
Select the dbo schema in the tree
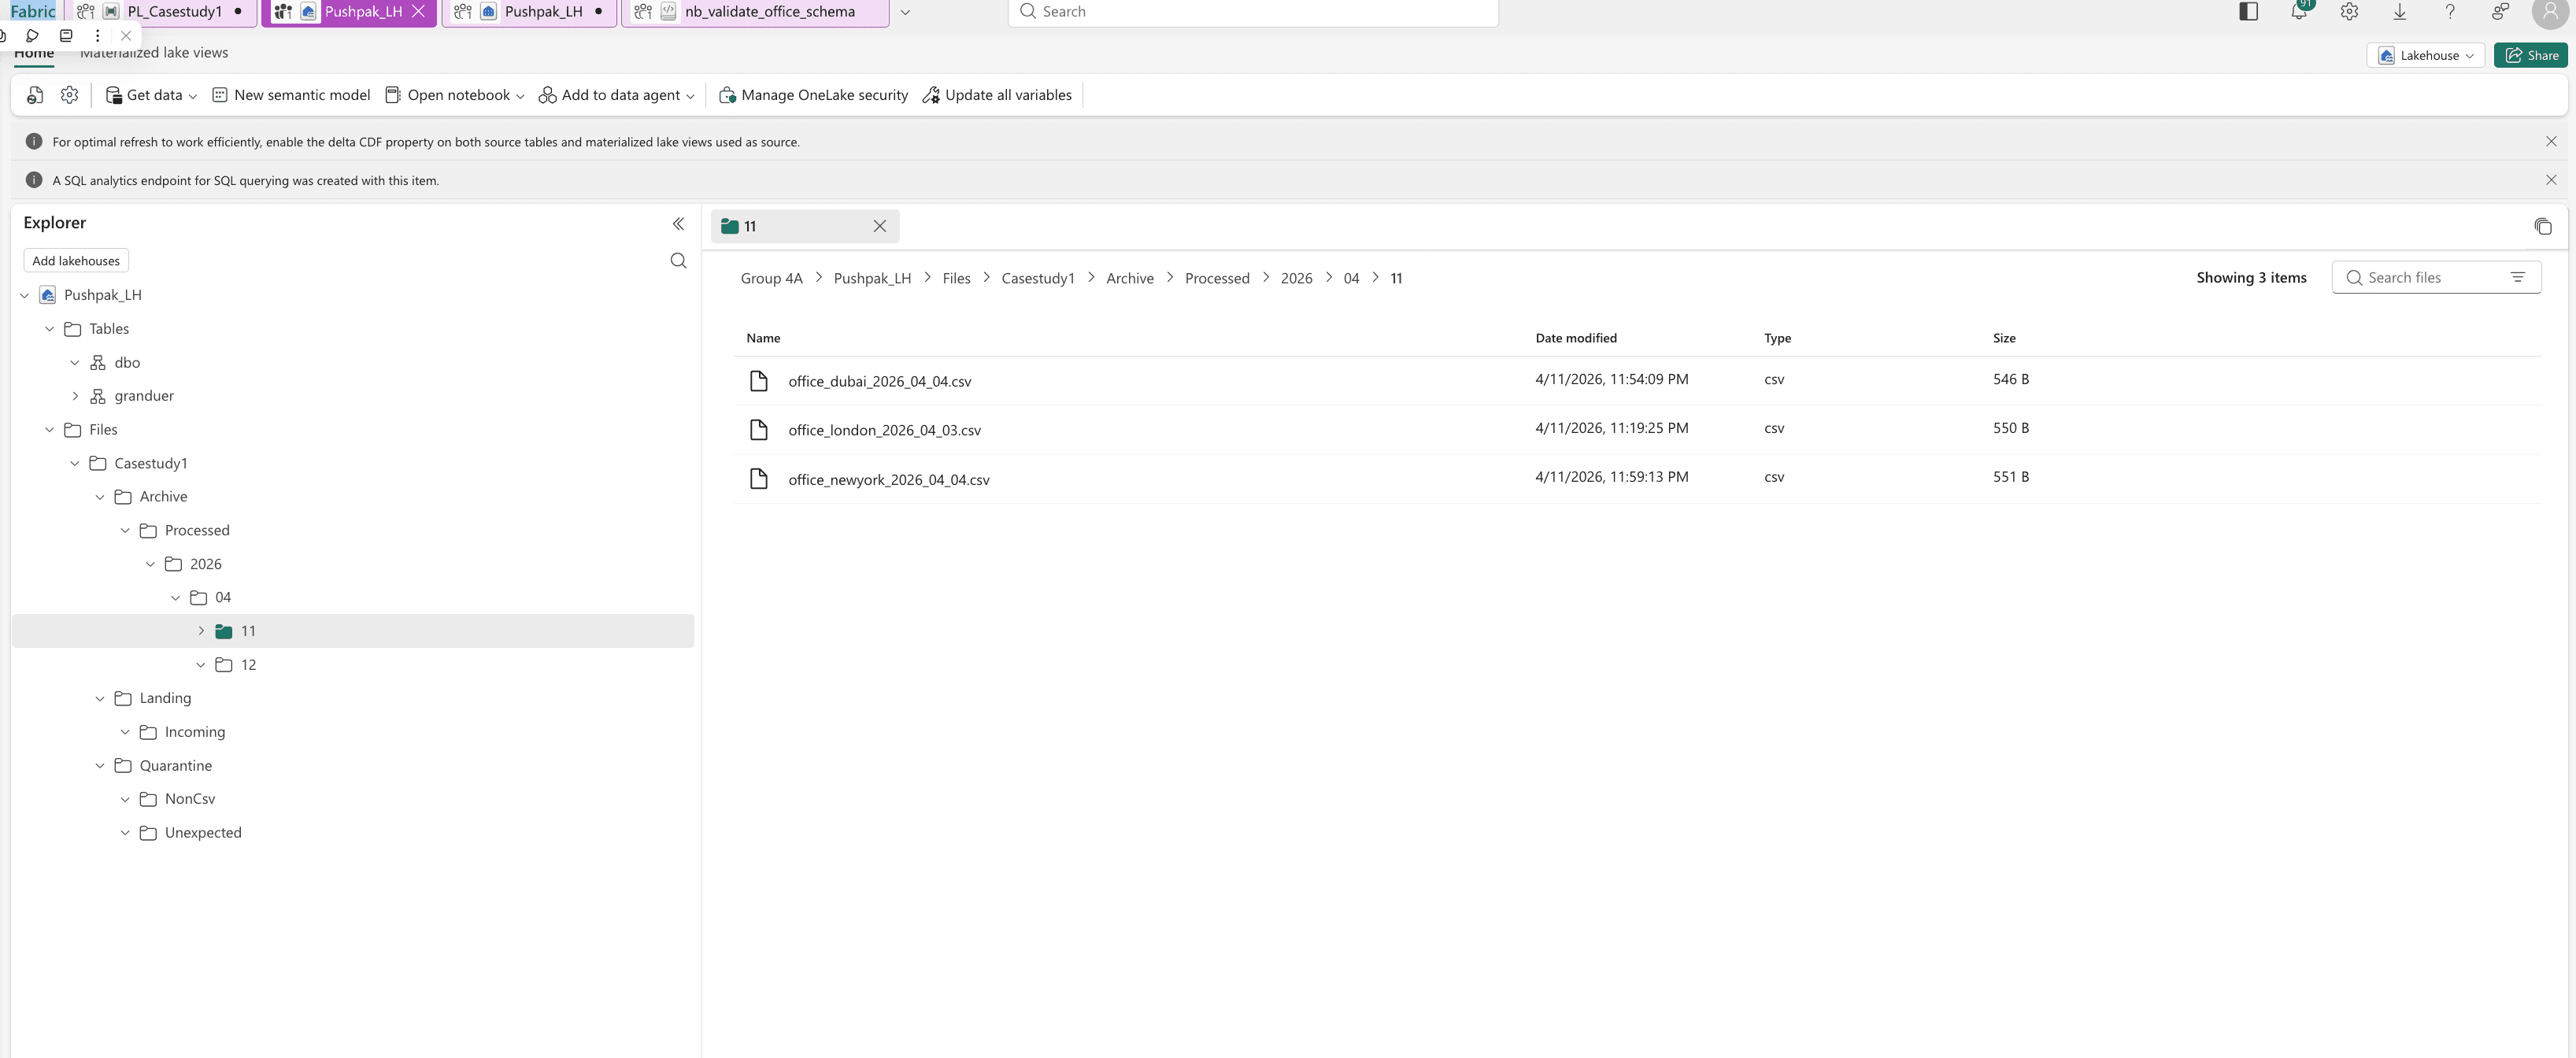click(127, 363)
